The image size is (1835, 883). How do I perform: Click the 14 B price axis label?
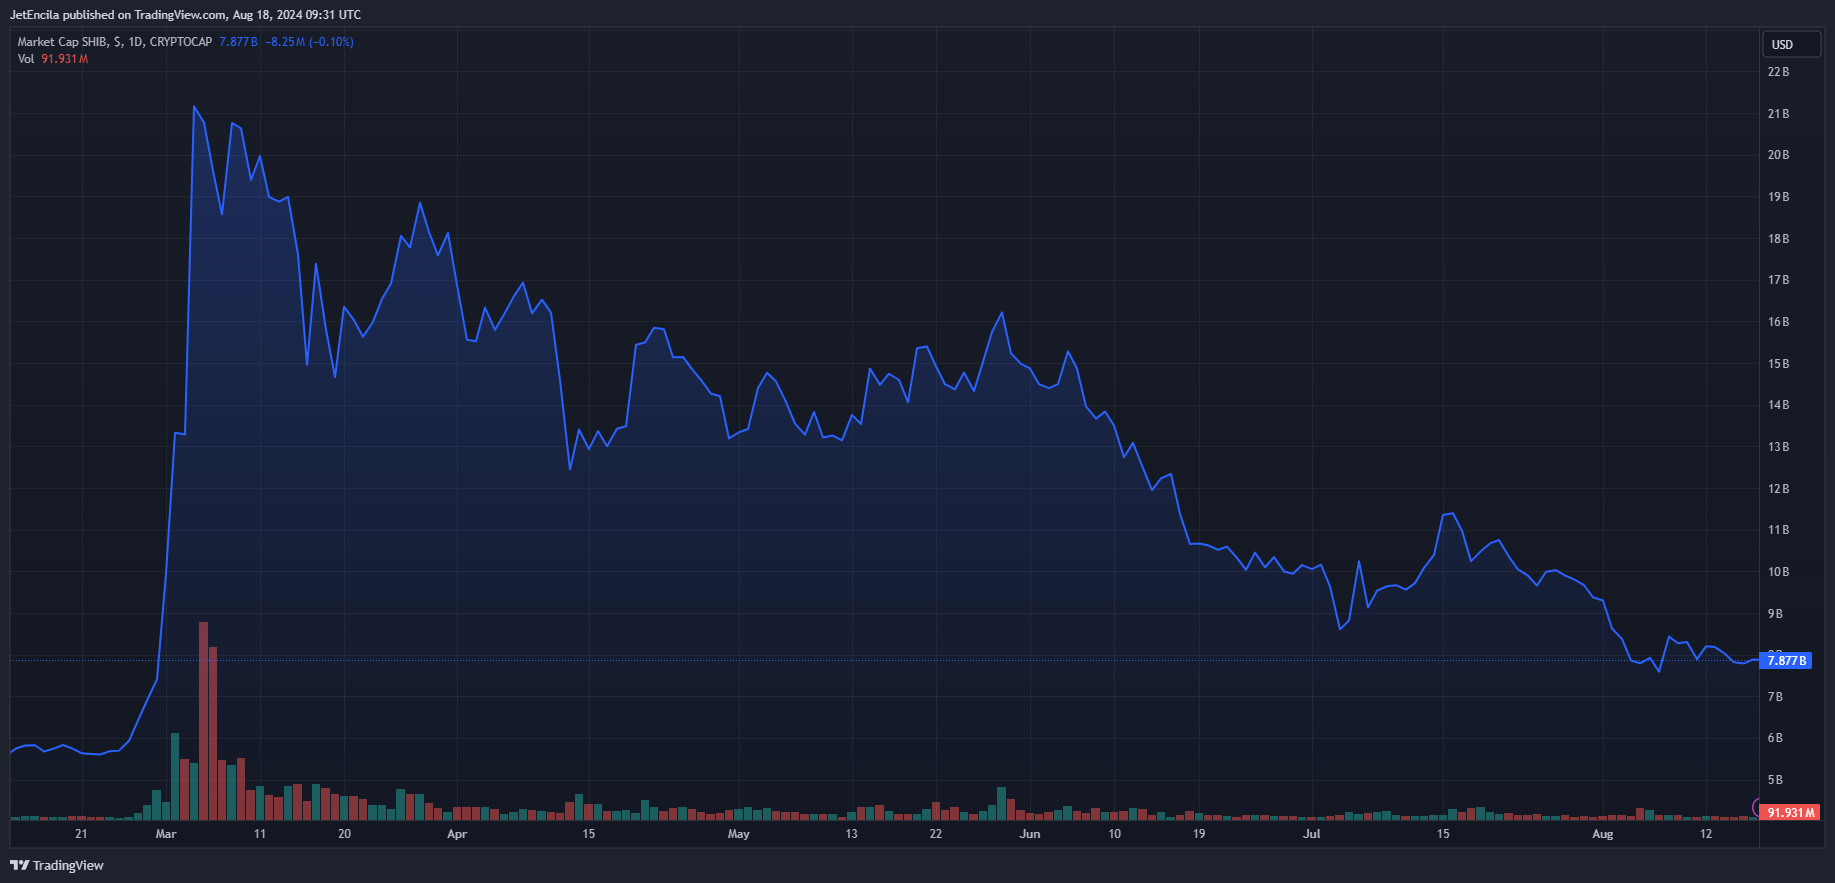1778,405
